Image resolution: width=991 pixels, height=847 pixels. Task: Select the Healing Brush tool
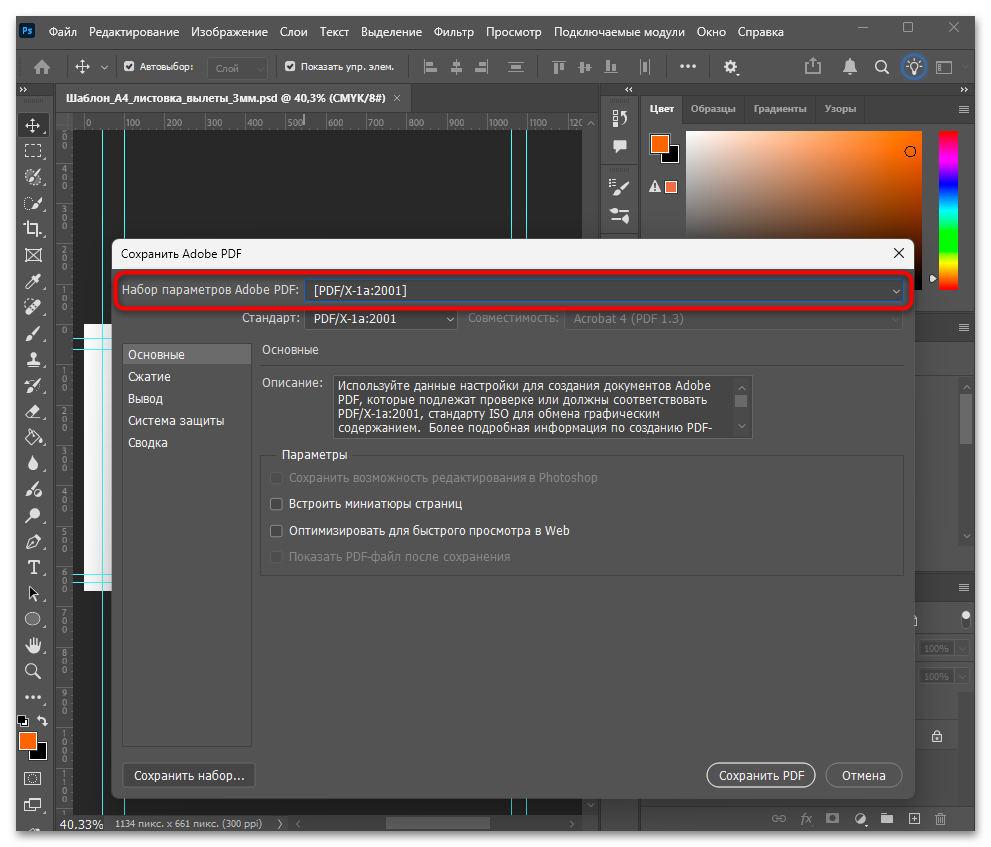(33, 307)
